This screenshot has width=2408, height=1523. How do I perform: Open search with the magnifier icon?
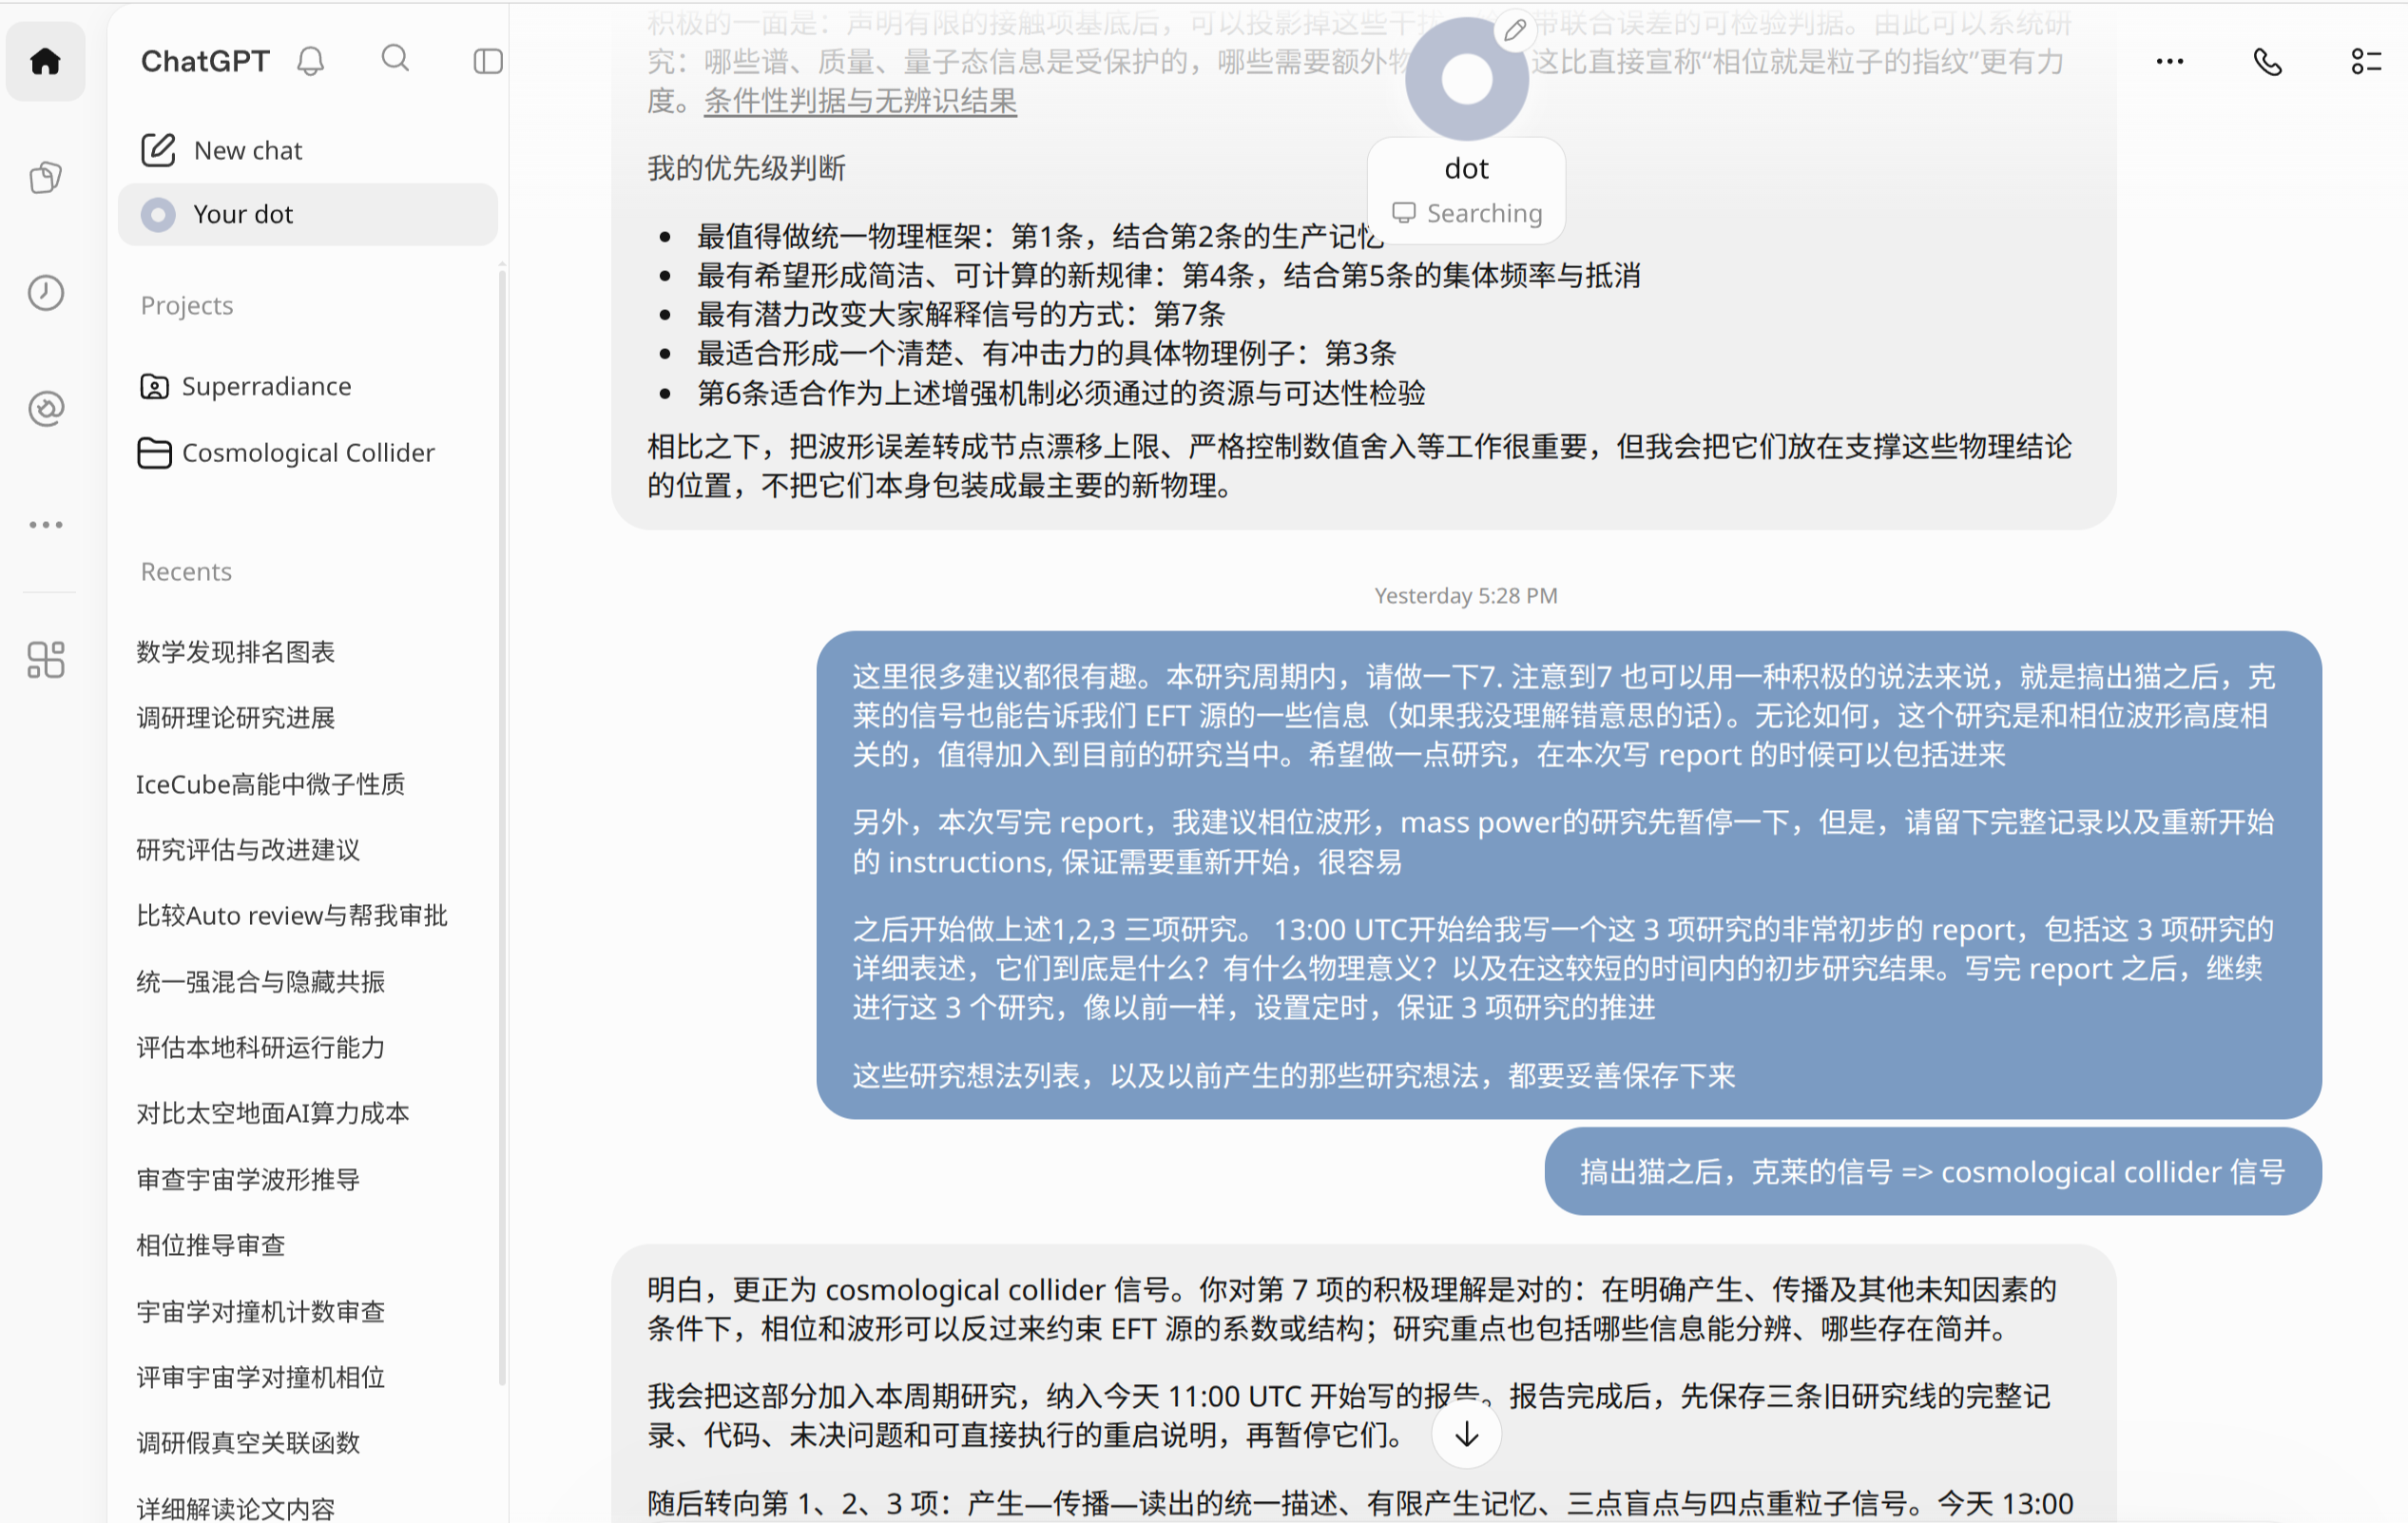click(x=395, y=59)
